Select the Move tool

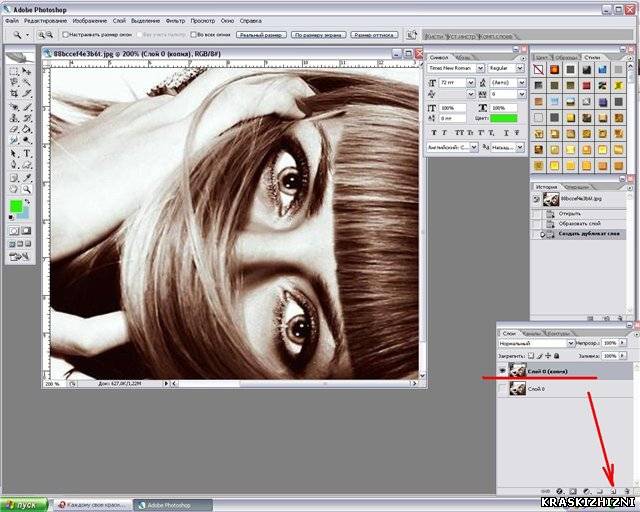pyautogui.click(x=27, y=71)
